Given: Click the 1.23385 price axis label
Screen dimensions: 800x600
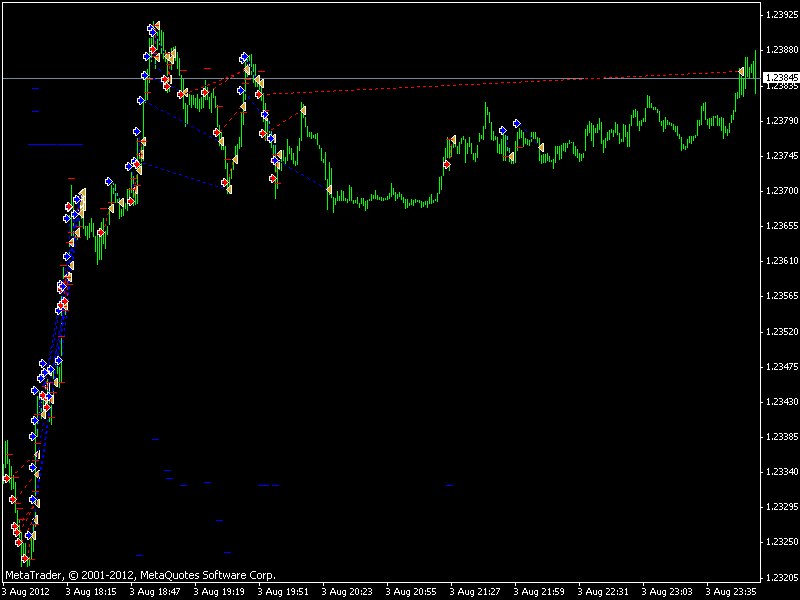Looking at the screenshot, I should [x=782, y=437].
